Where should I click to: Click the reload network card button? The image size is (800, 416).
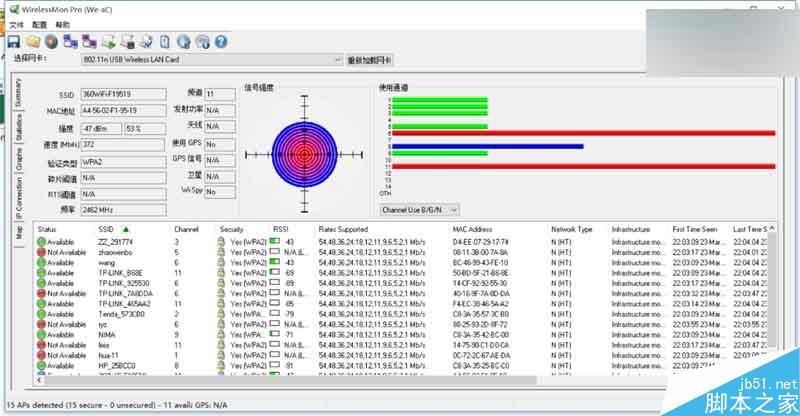(369, 60)
